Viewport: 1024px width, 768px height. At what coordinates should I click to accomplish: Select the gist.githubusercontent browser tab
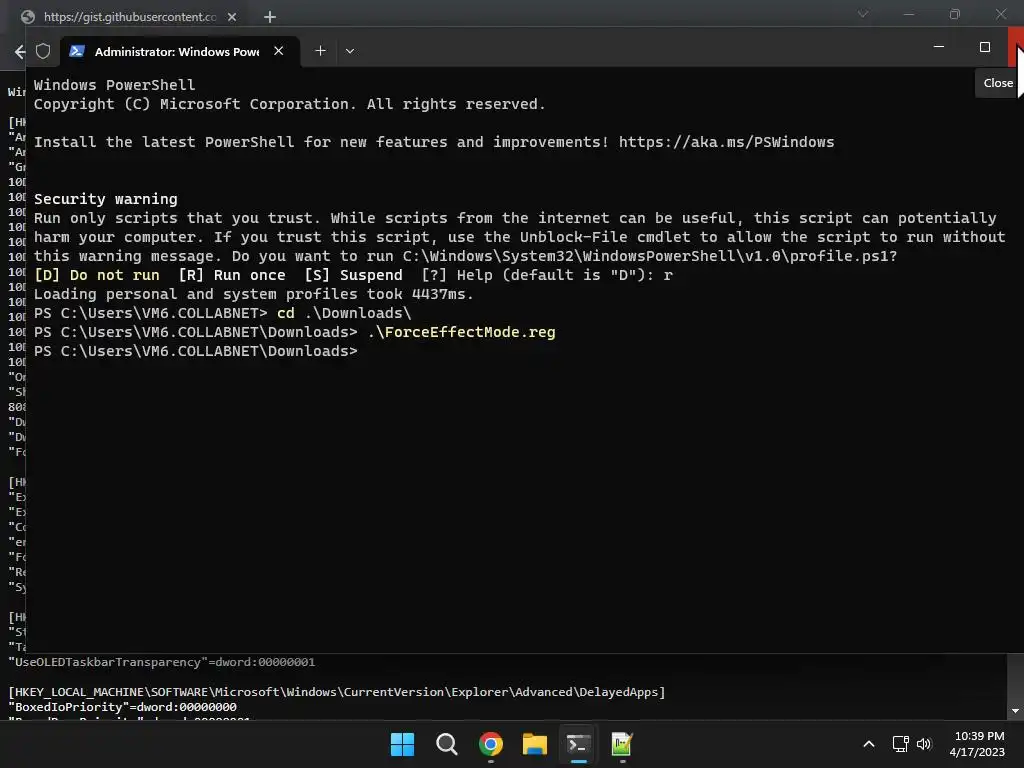pyautogui.click(x=129, y=17)
